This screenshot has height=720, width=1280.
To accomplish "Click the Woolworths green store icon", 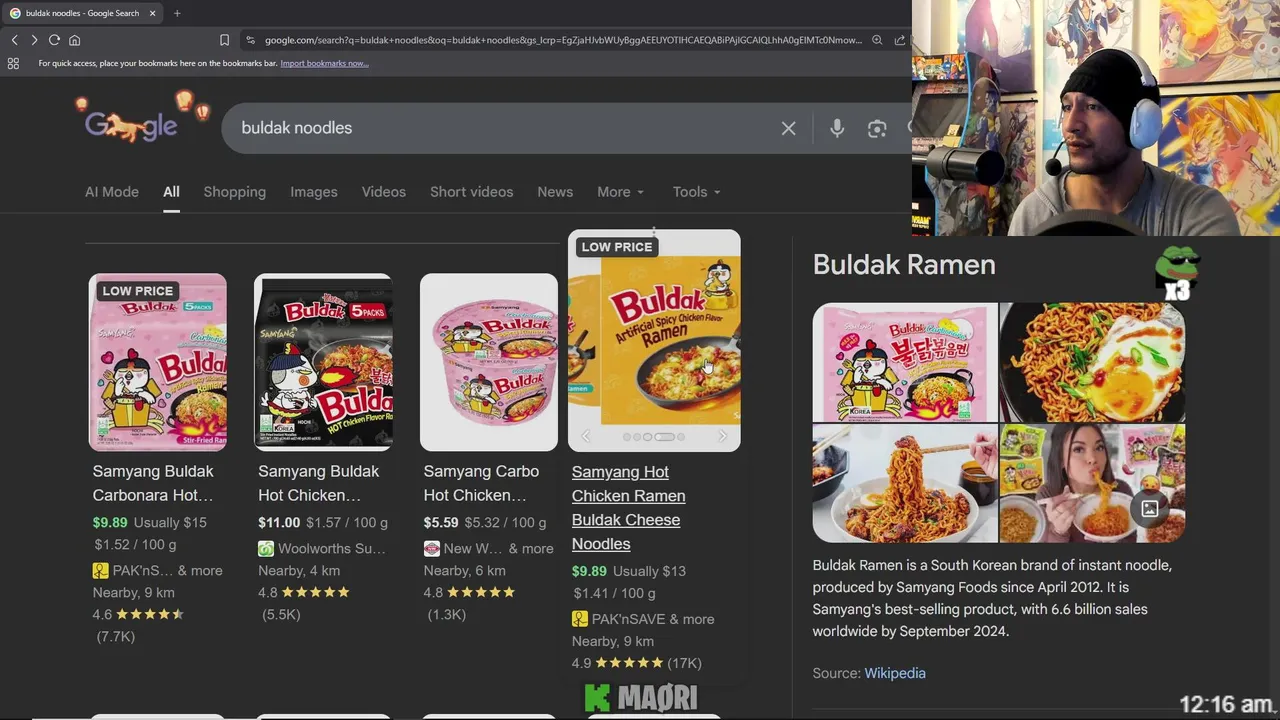I will (266, 549).
